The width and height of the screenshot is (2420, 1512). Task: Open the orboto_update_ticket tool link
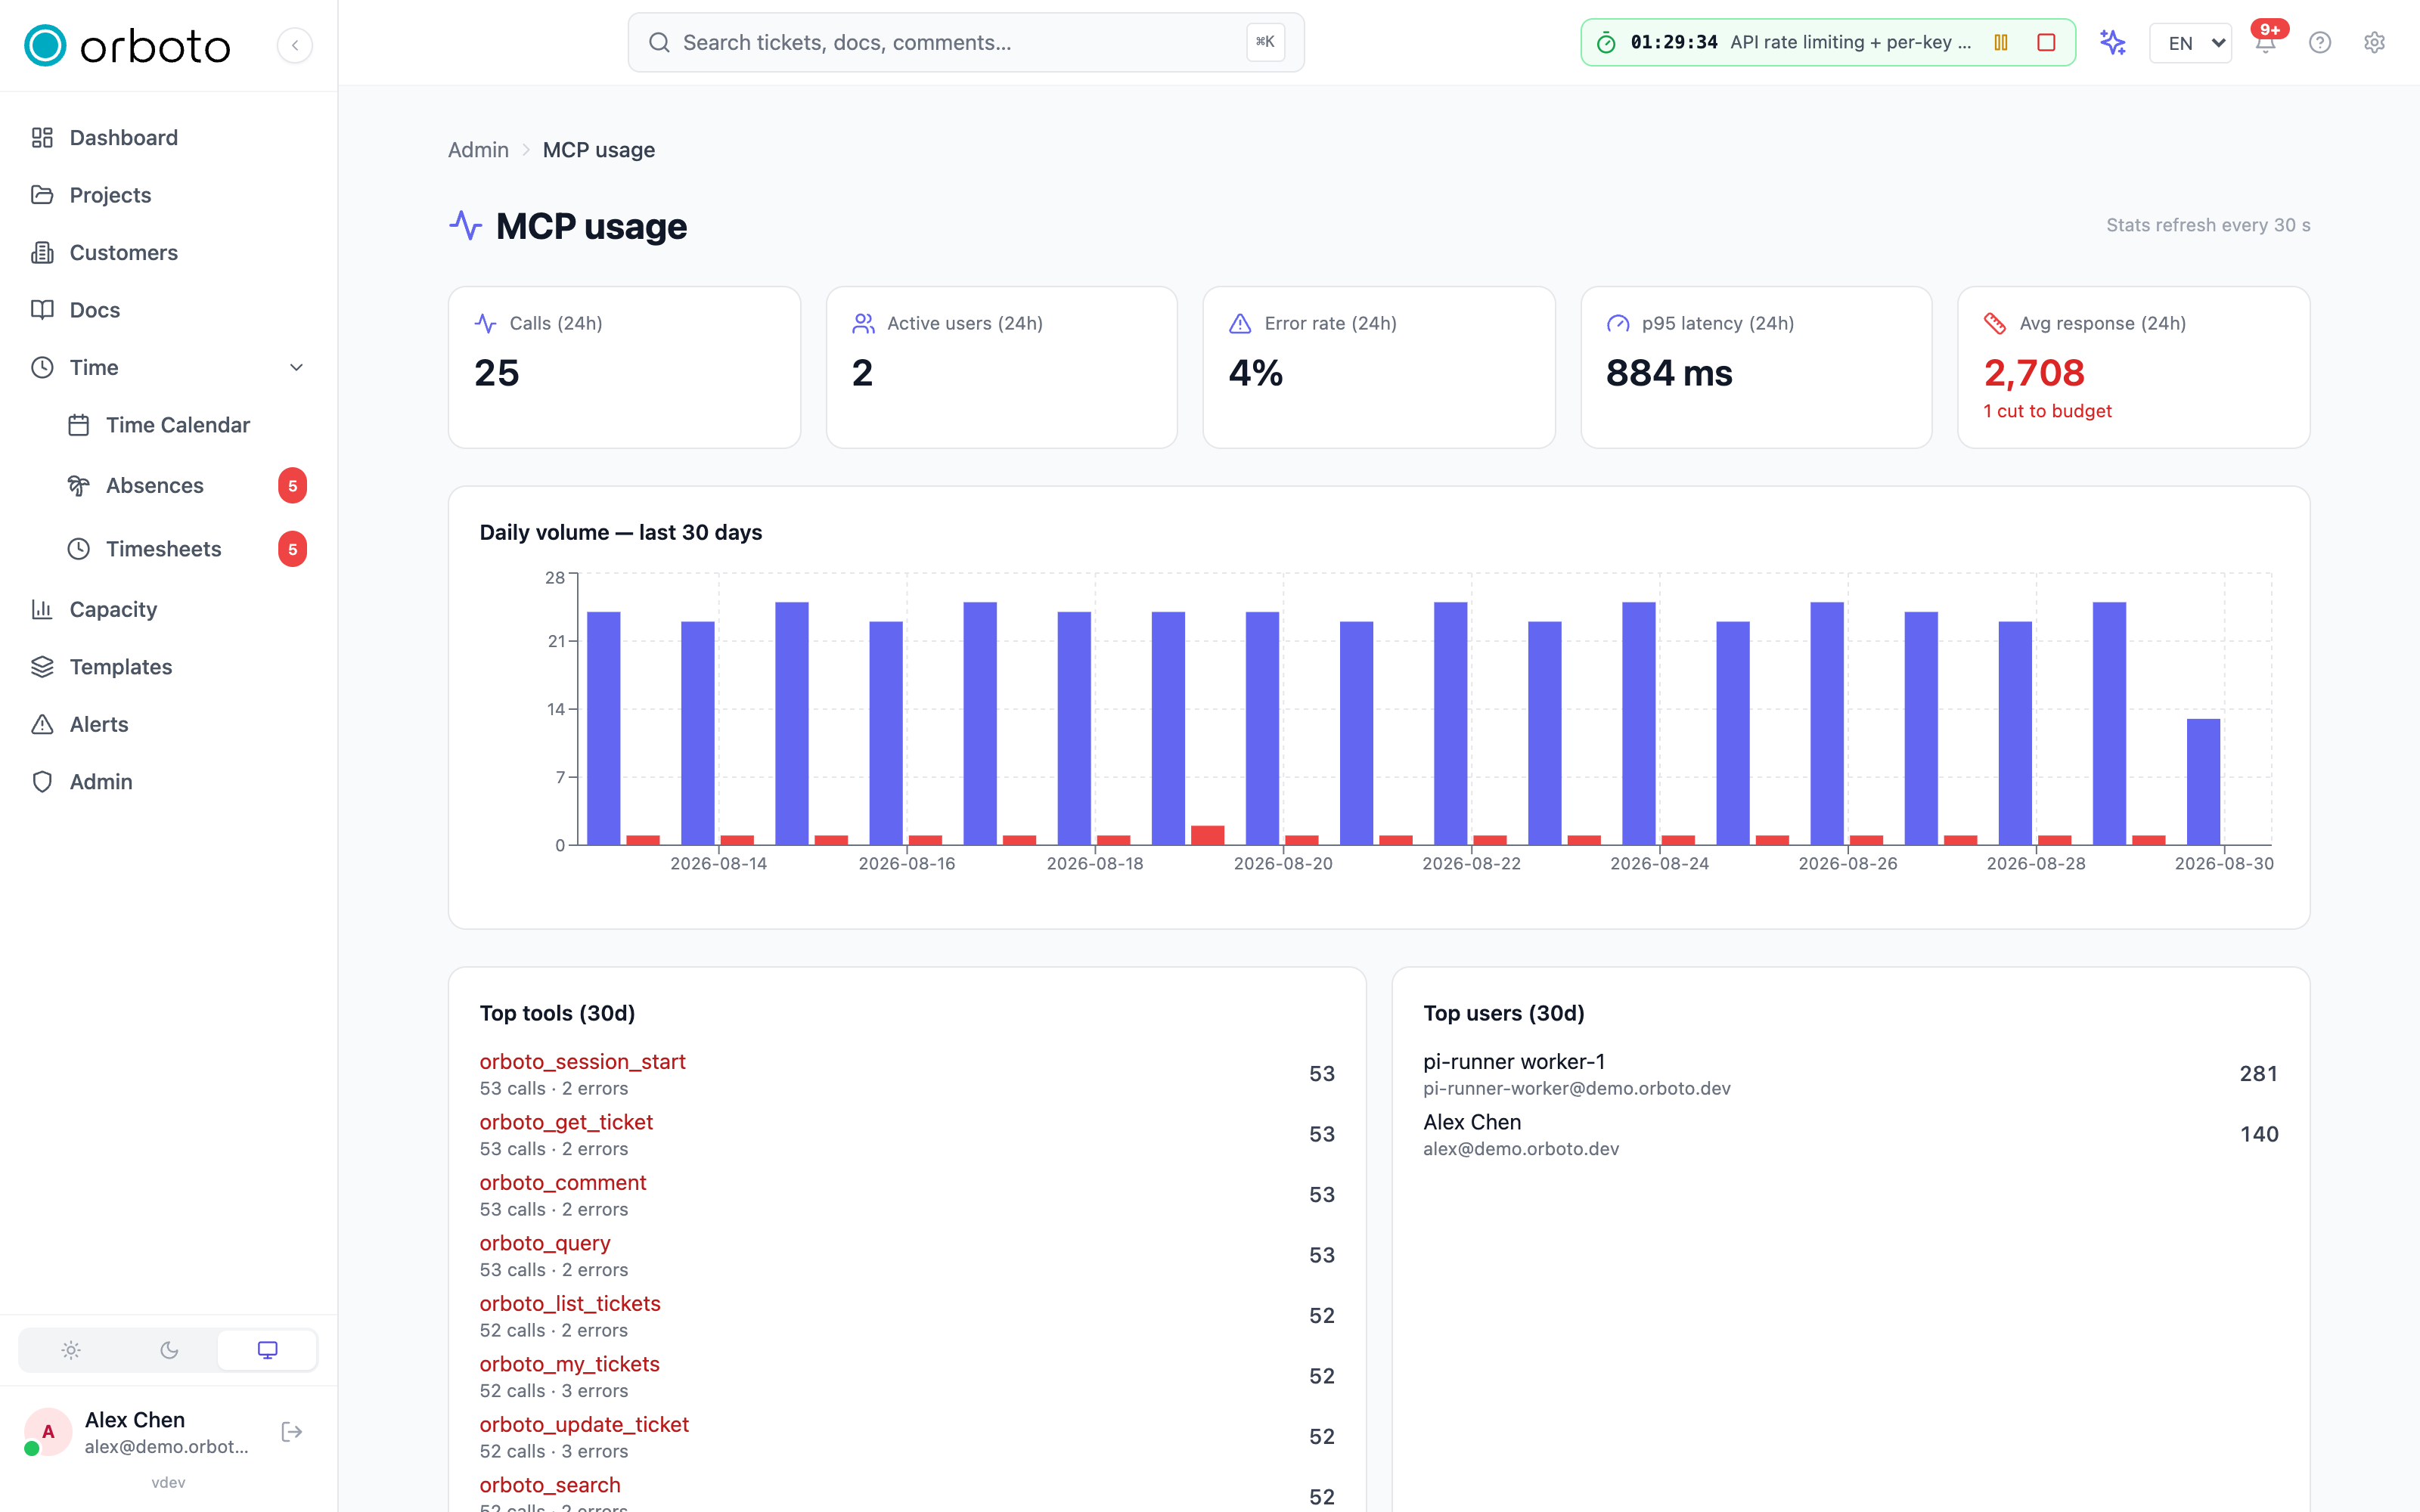pos(584,1424)
